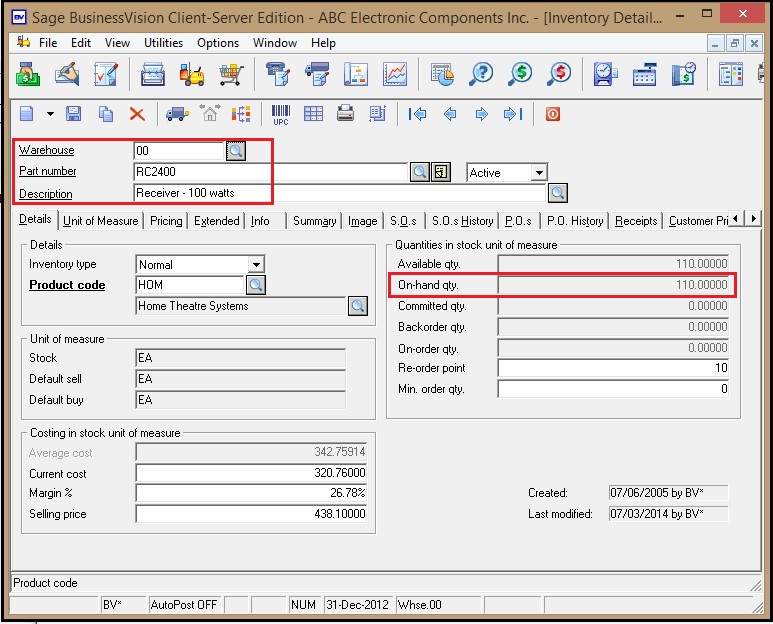Viewport: 773px width, 624px height.
Task: Click the truck with notepad icon
Action: [x=317, y=74]
